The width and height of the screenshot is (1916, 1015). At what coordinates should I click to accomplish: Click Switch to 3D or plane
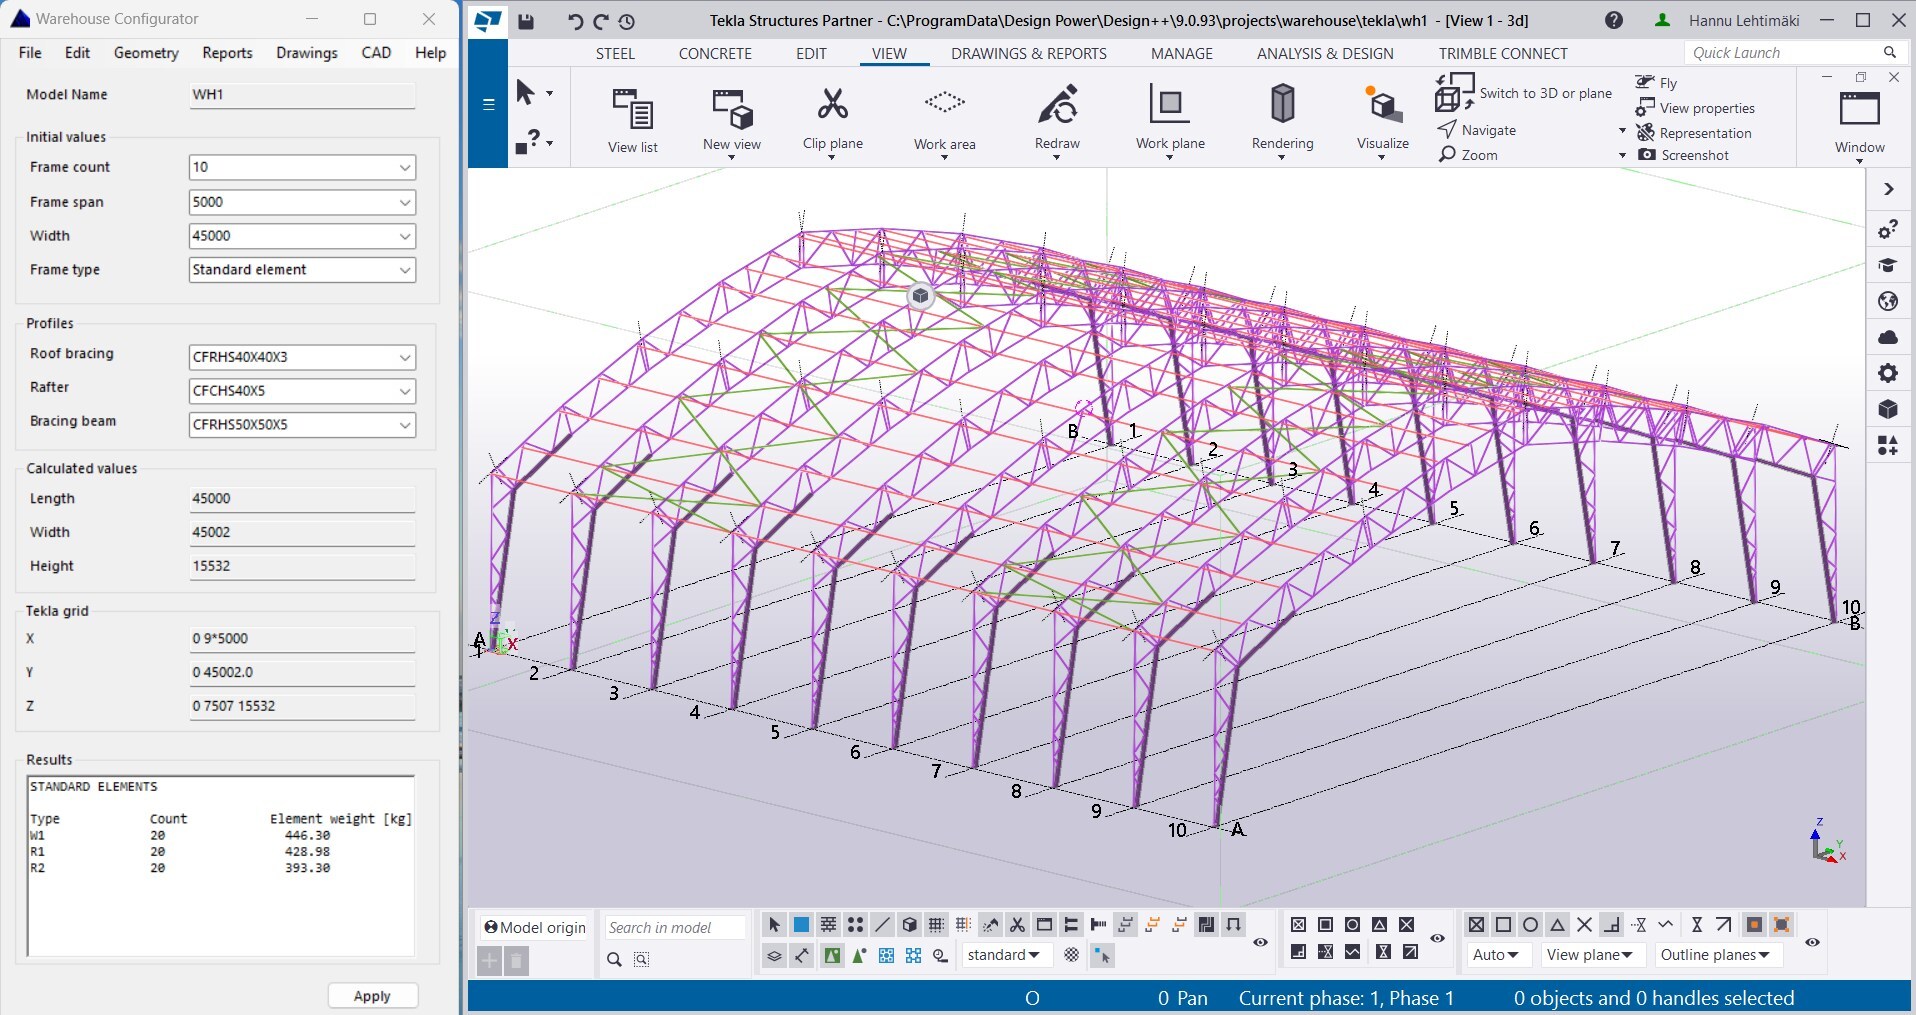(1525, 93)
